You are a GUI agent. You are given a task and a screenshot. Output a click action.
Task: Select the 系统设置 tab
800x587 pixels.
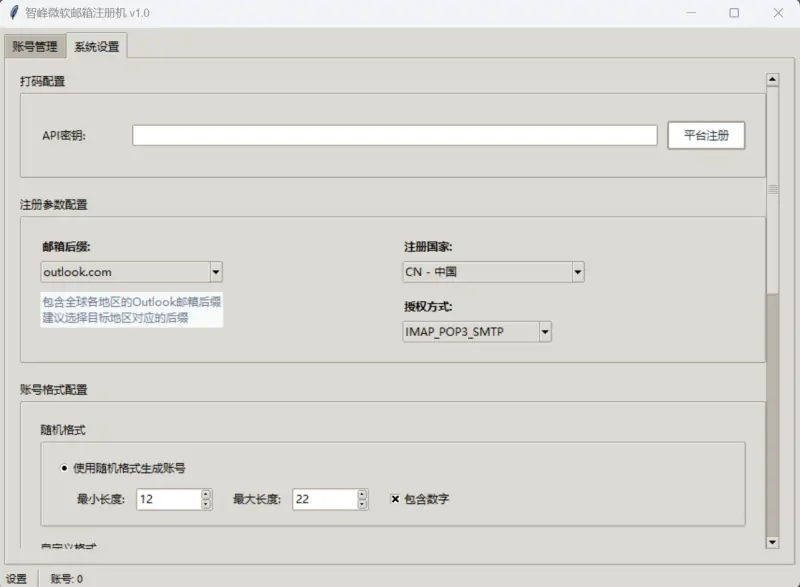pyautogui.click(x=99, y=45)
